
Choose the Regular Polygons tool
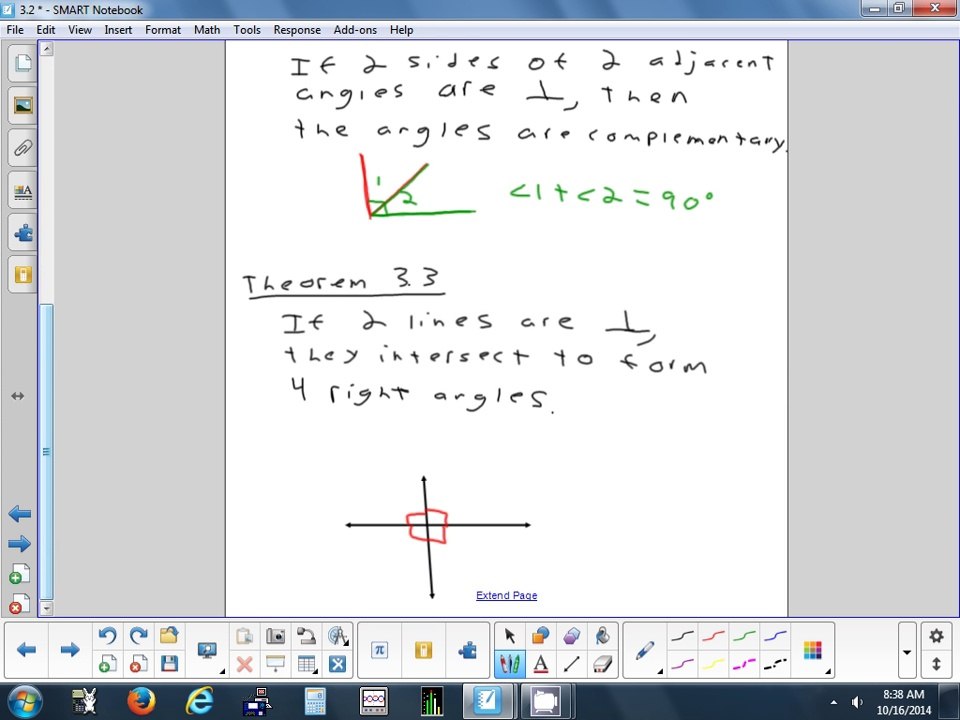pyautogui.click(x=571, y=636)
